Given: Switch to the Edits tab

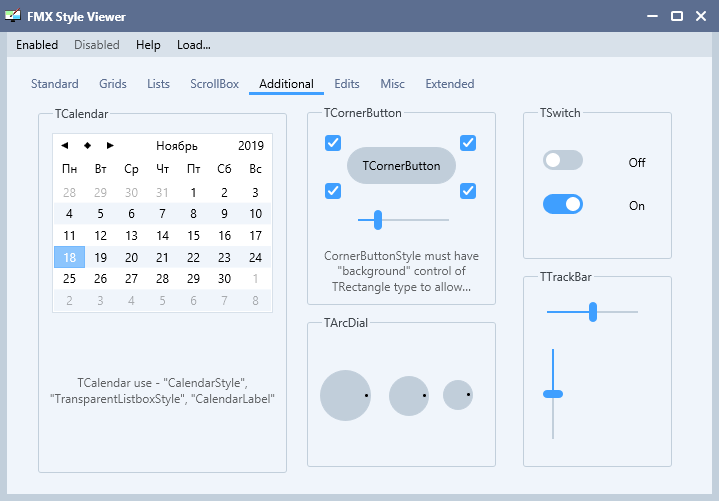Looking at the screenshot, I should (x=347, y=84).
